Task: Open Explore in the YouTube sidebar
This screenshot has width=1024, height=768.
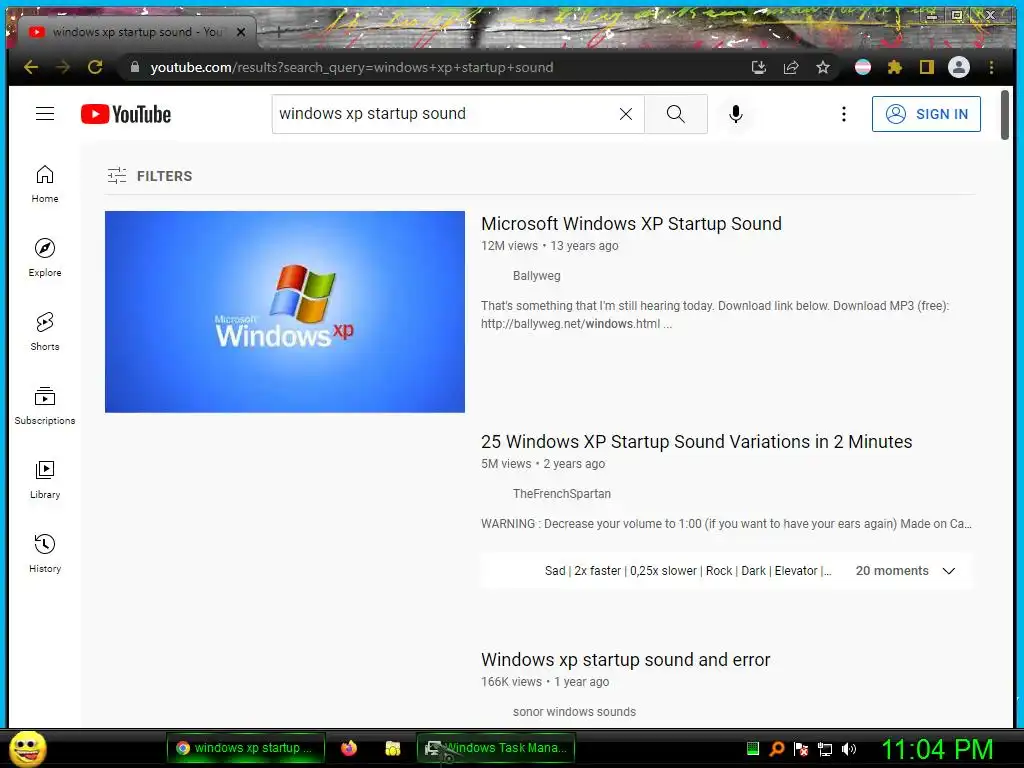Action: tap(45, 258)
